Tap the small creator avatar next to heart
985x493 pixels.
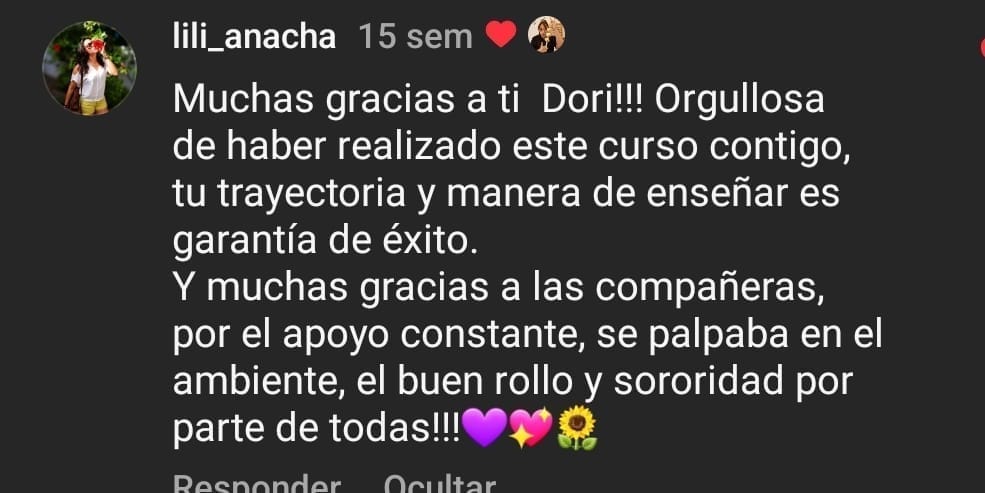pyautogui.click(x=546, y=35)
